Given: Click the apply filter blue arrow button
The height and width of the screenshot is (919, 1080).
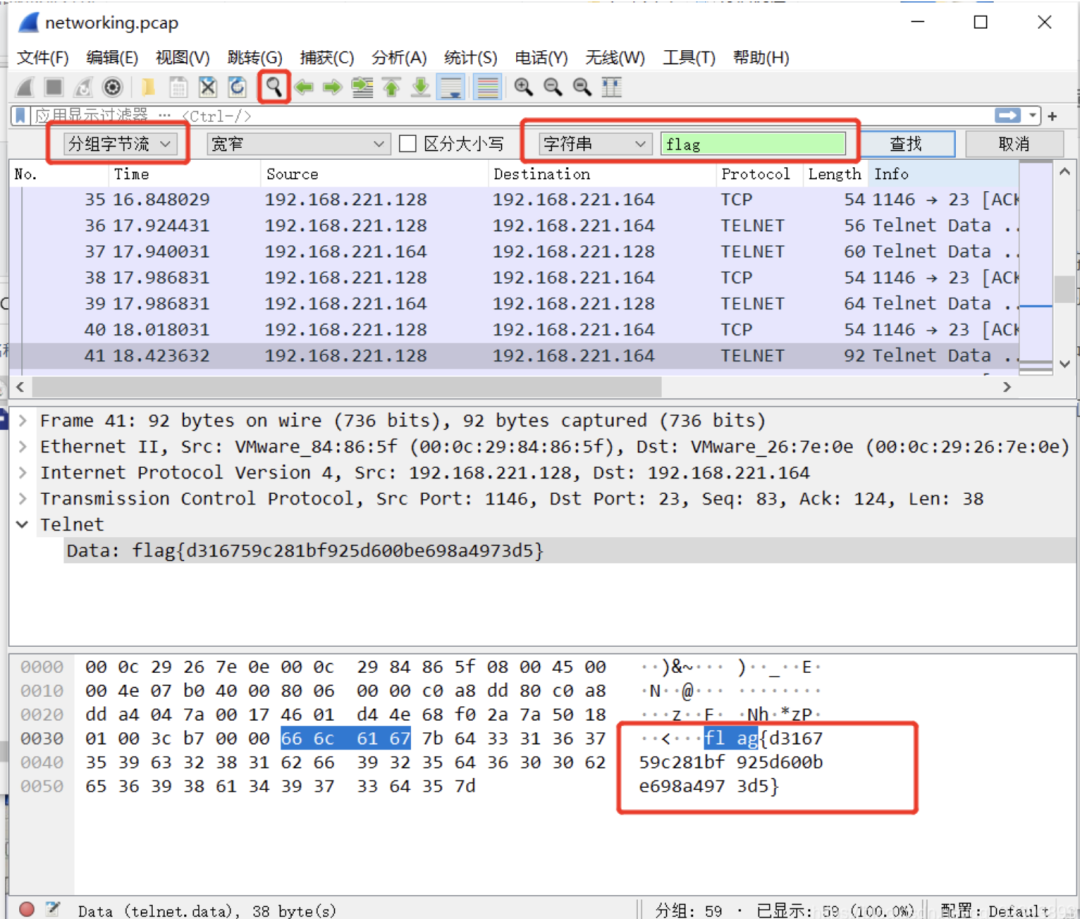Looking at the screenshot, I should [1008, 116].
